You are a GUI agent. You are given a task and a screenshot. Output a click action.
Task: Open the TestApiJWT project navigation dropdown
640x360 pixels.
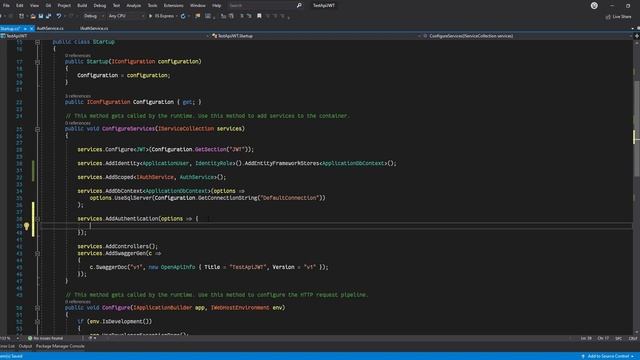(105, 36)
